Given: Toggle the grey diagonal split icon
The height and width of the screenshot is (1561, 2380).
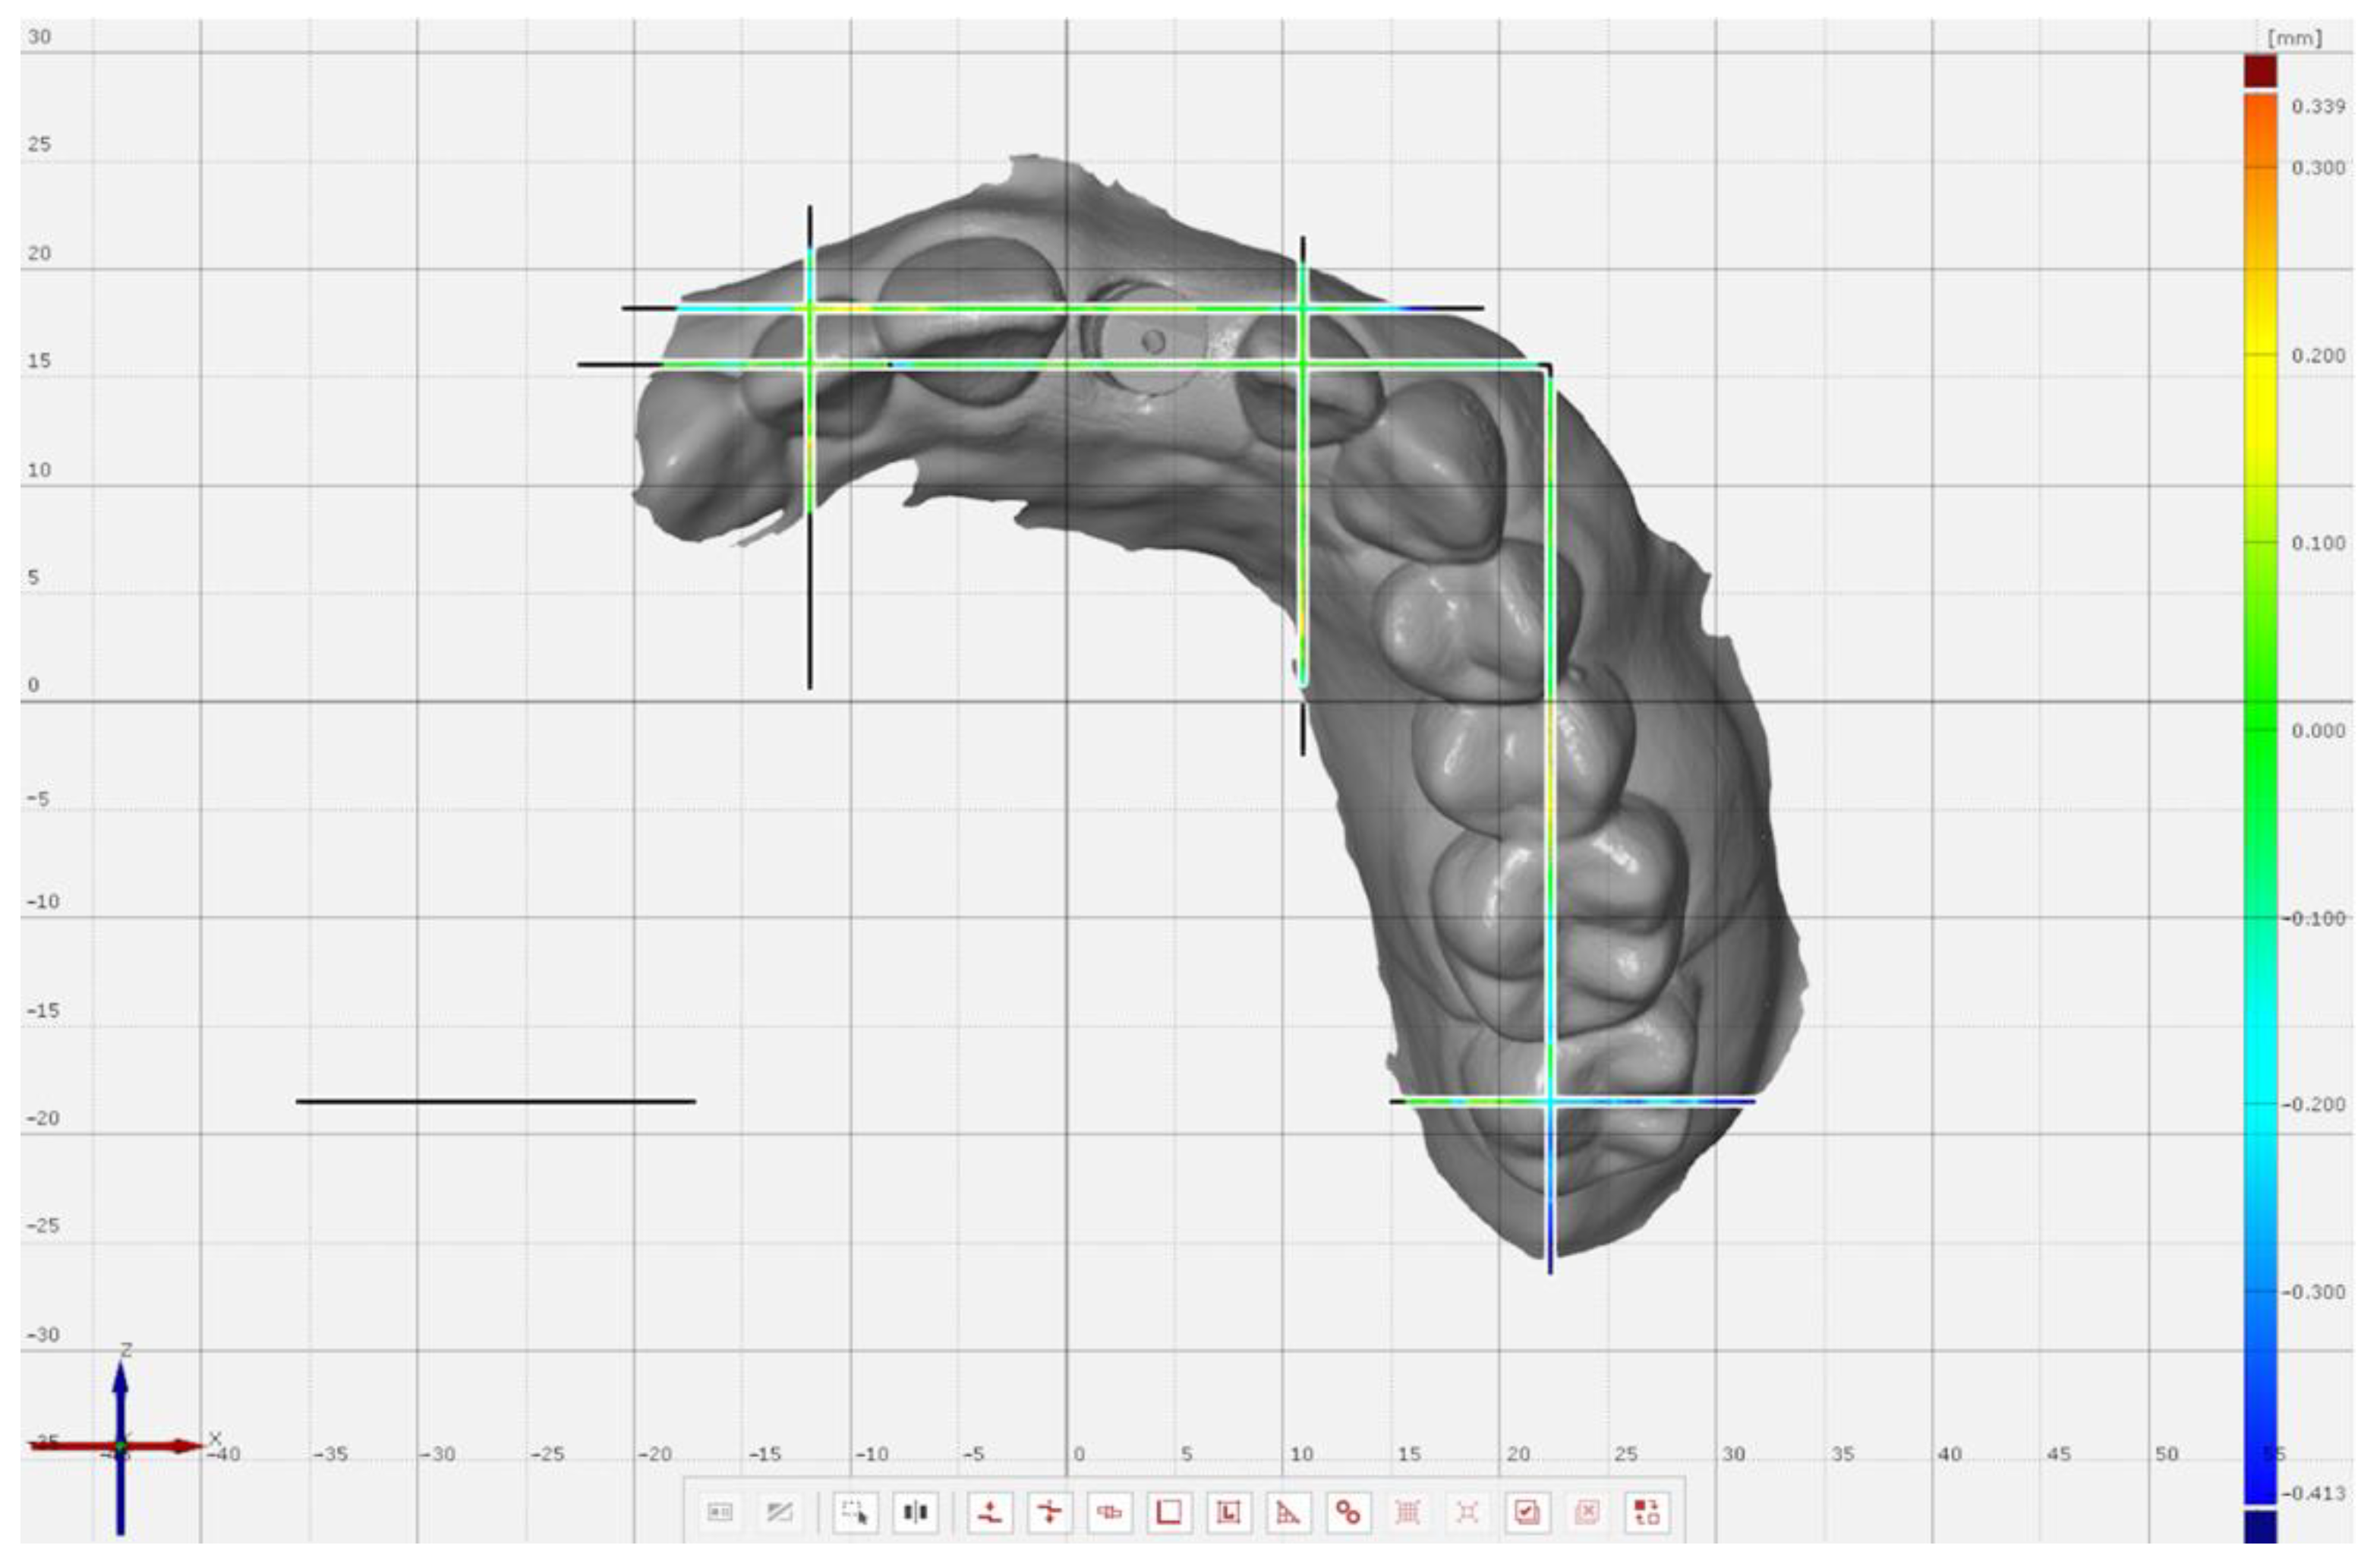Looking at the screenshot, I should click(779, 1512).
